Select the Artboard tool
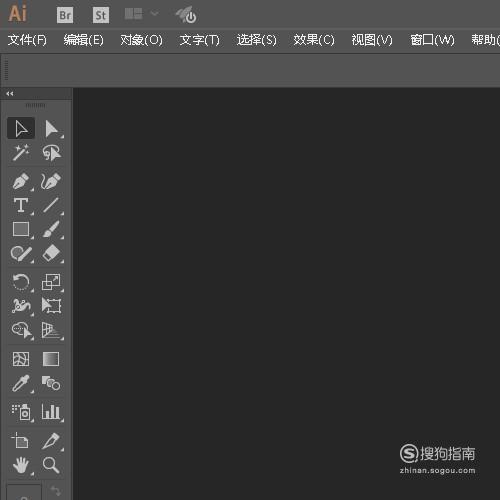 pyautogui.click(x=20, y=440)
